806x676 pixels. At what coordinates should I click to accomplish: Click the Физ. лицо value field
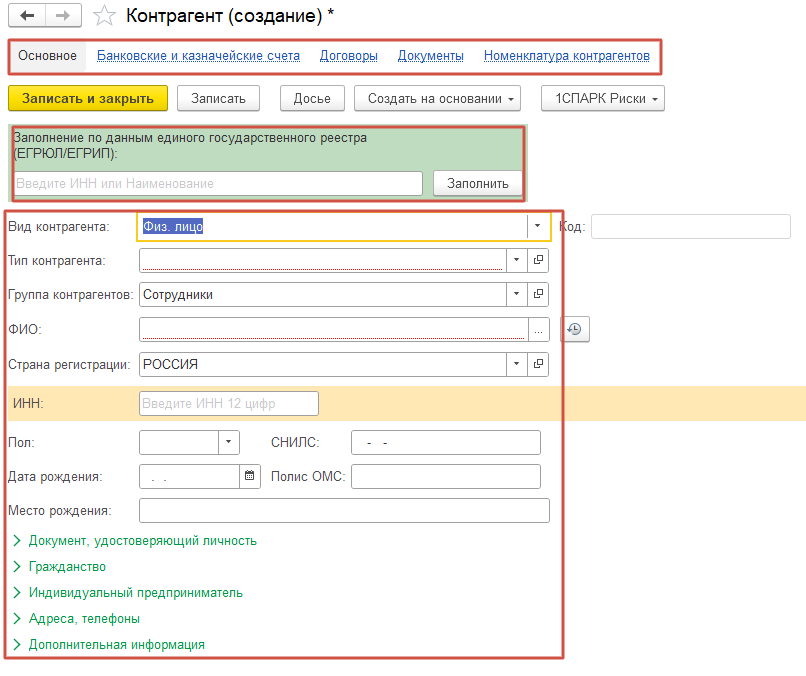tap(333, 226)
